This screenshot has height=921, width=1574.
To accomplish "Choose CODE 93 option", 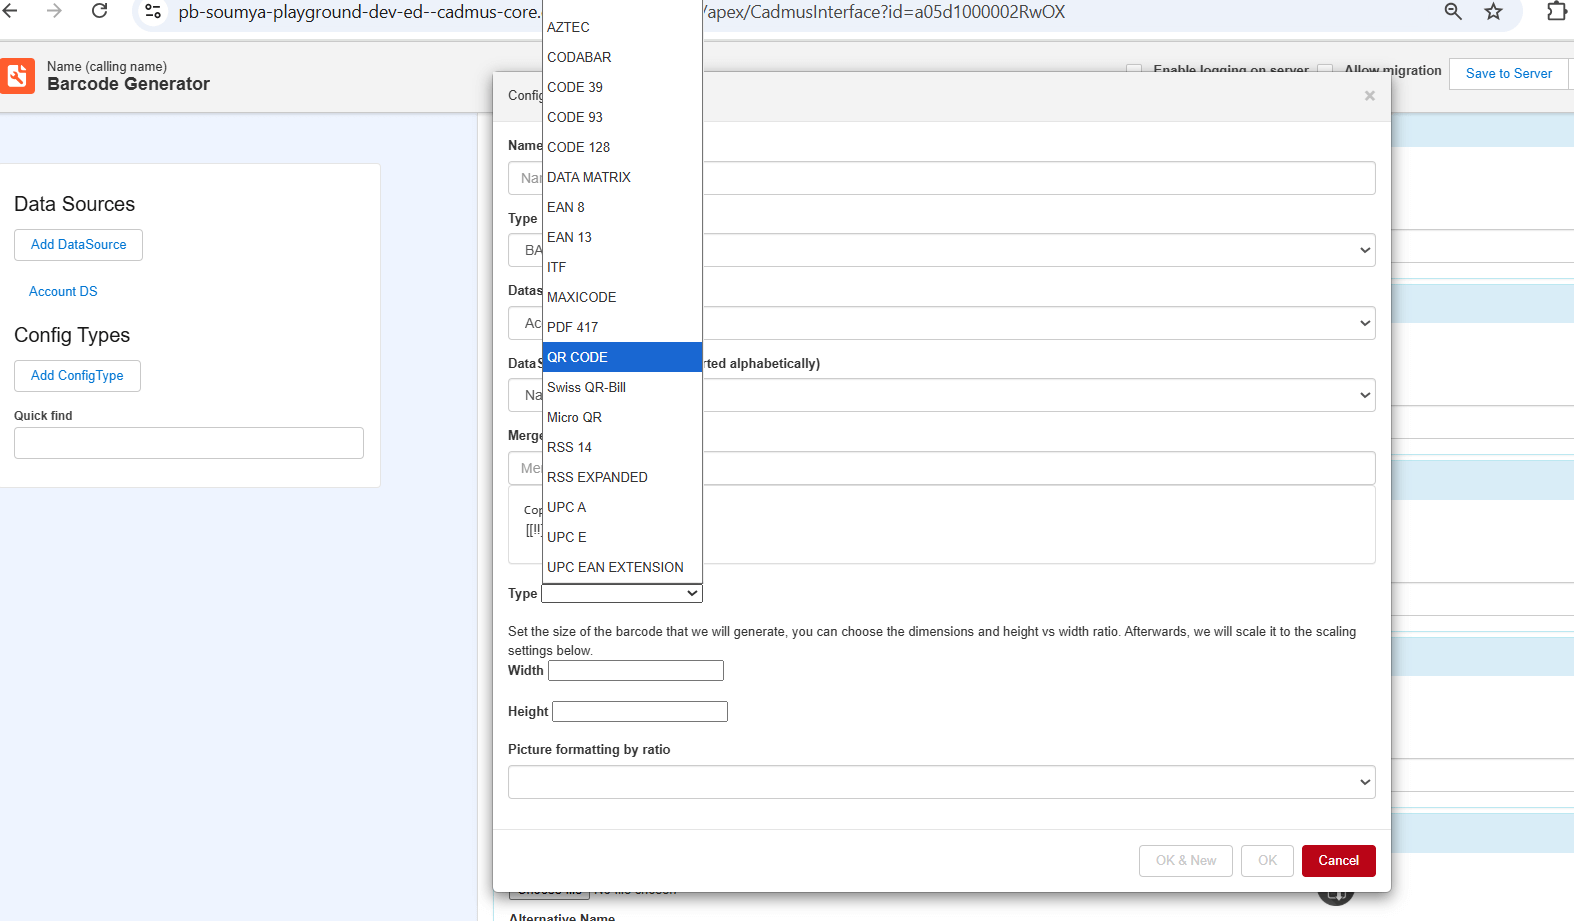I will [622, 117].
